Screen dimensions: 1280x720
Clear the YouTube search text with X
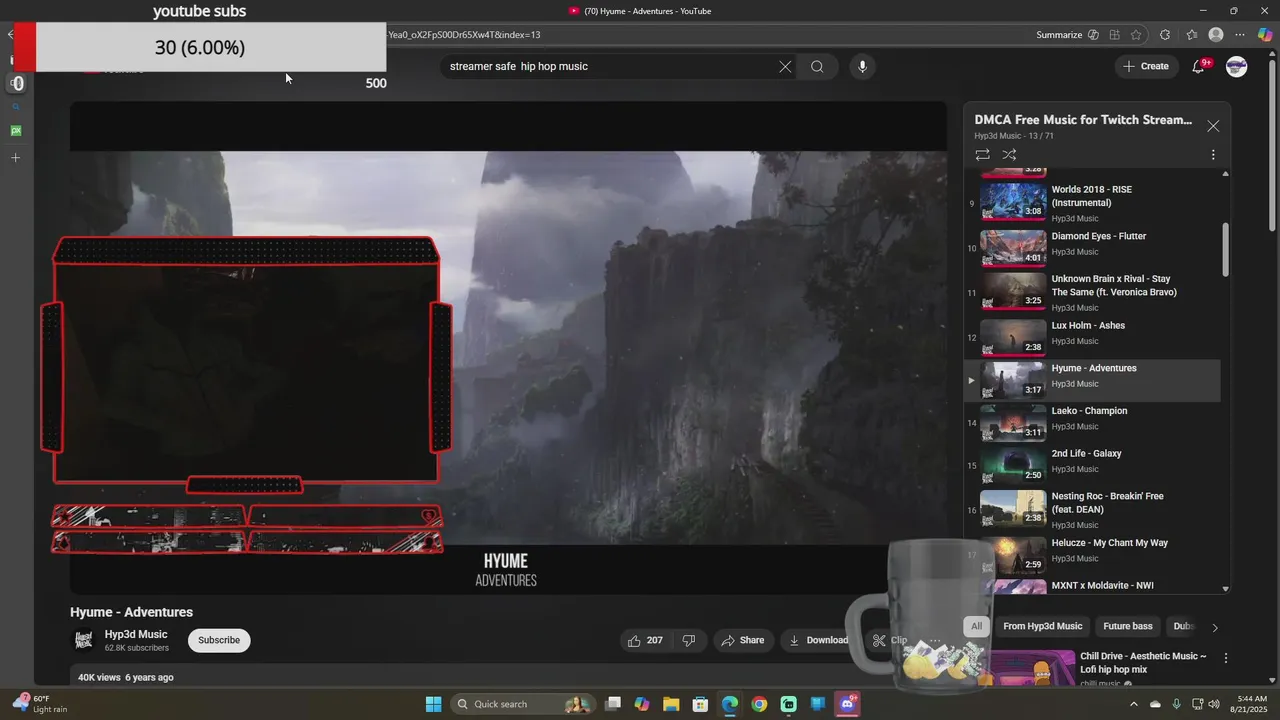click(x=785, y=67)
